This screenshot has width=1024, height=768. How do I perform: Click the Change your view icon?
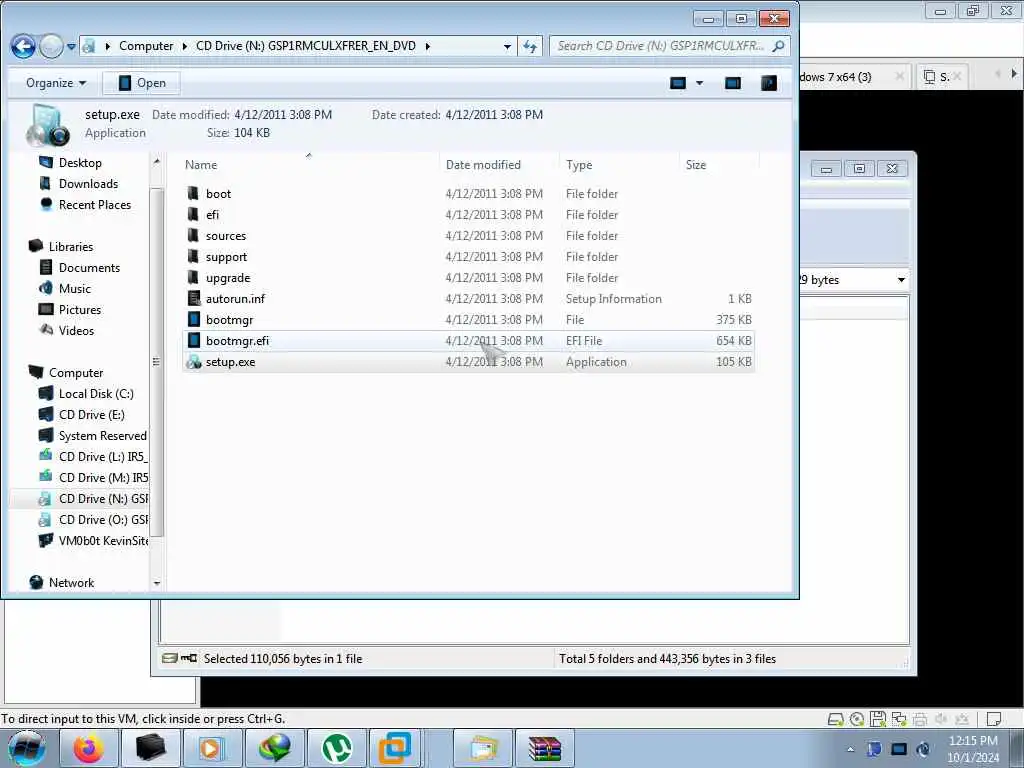tap(678, 83)
